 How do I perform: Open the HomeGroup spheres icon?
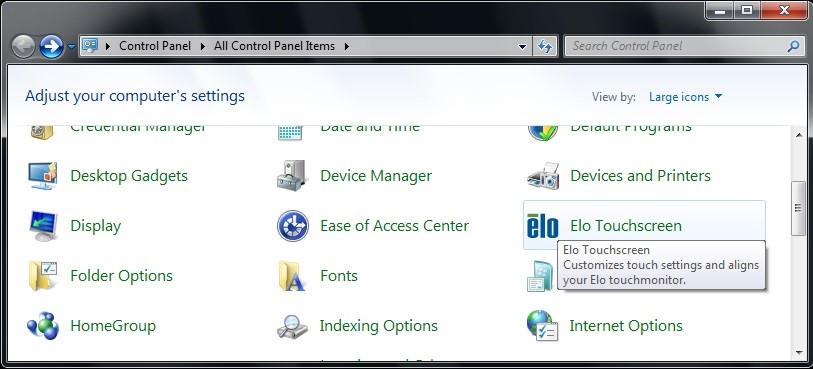pos(43,325)
